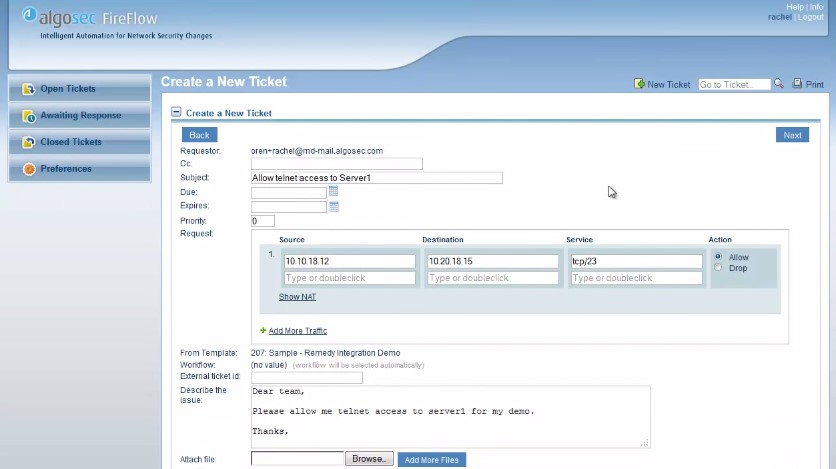The width and height of the screenshot is (836, 469).
Task: Click the Destination field containing 10.20.18.15
Action: coord(493,261)
